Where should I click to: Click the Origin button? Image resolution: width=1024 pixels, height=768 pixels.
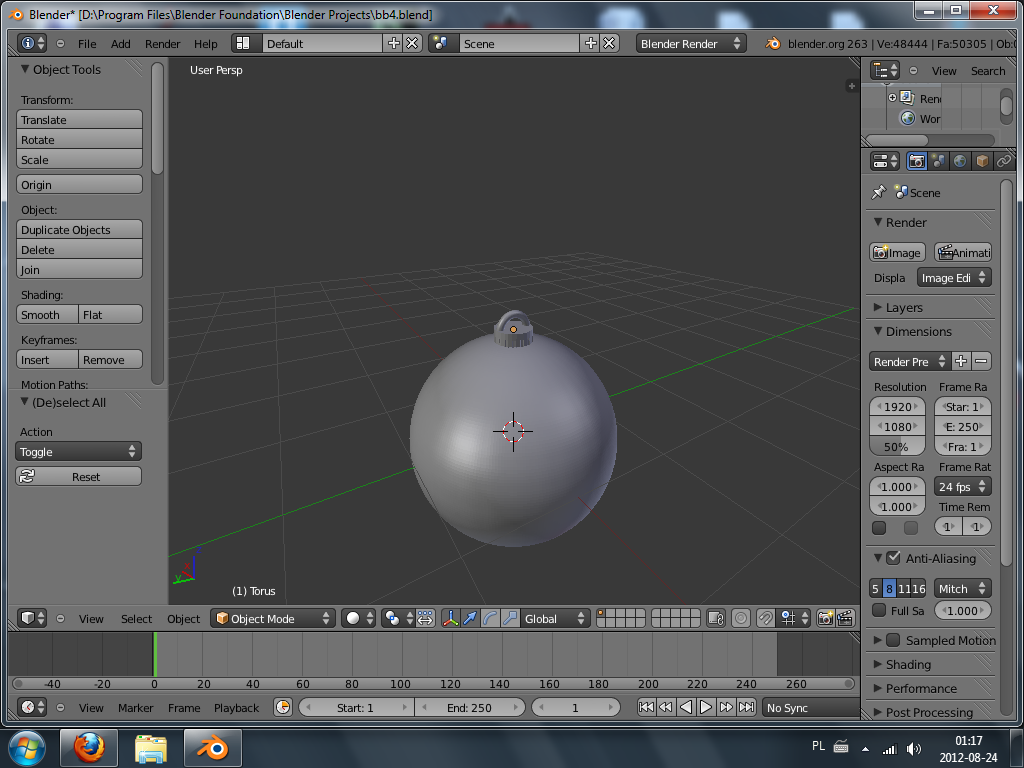click(79, 185)
